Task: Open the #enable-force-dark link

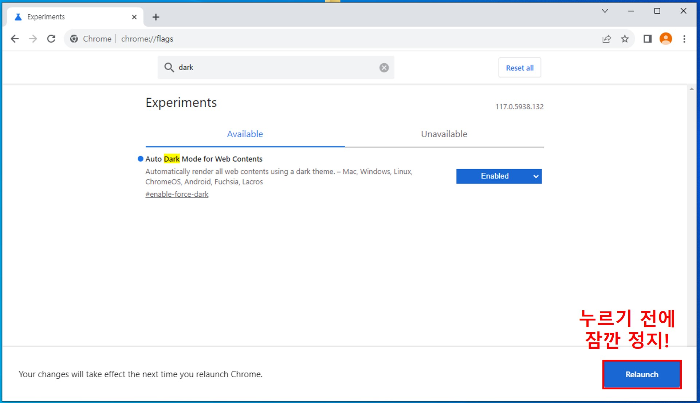Action: click(x=177, y=194)
